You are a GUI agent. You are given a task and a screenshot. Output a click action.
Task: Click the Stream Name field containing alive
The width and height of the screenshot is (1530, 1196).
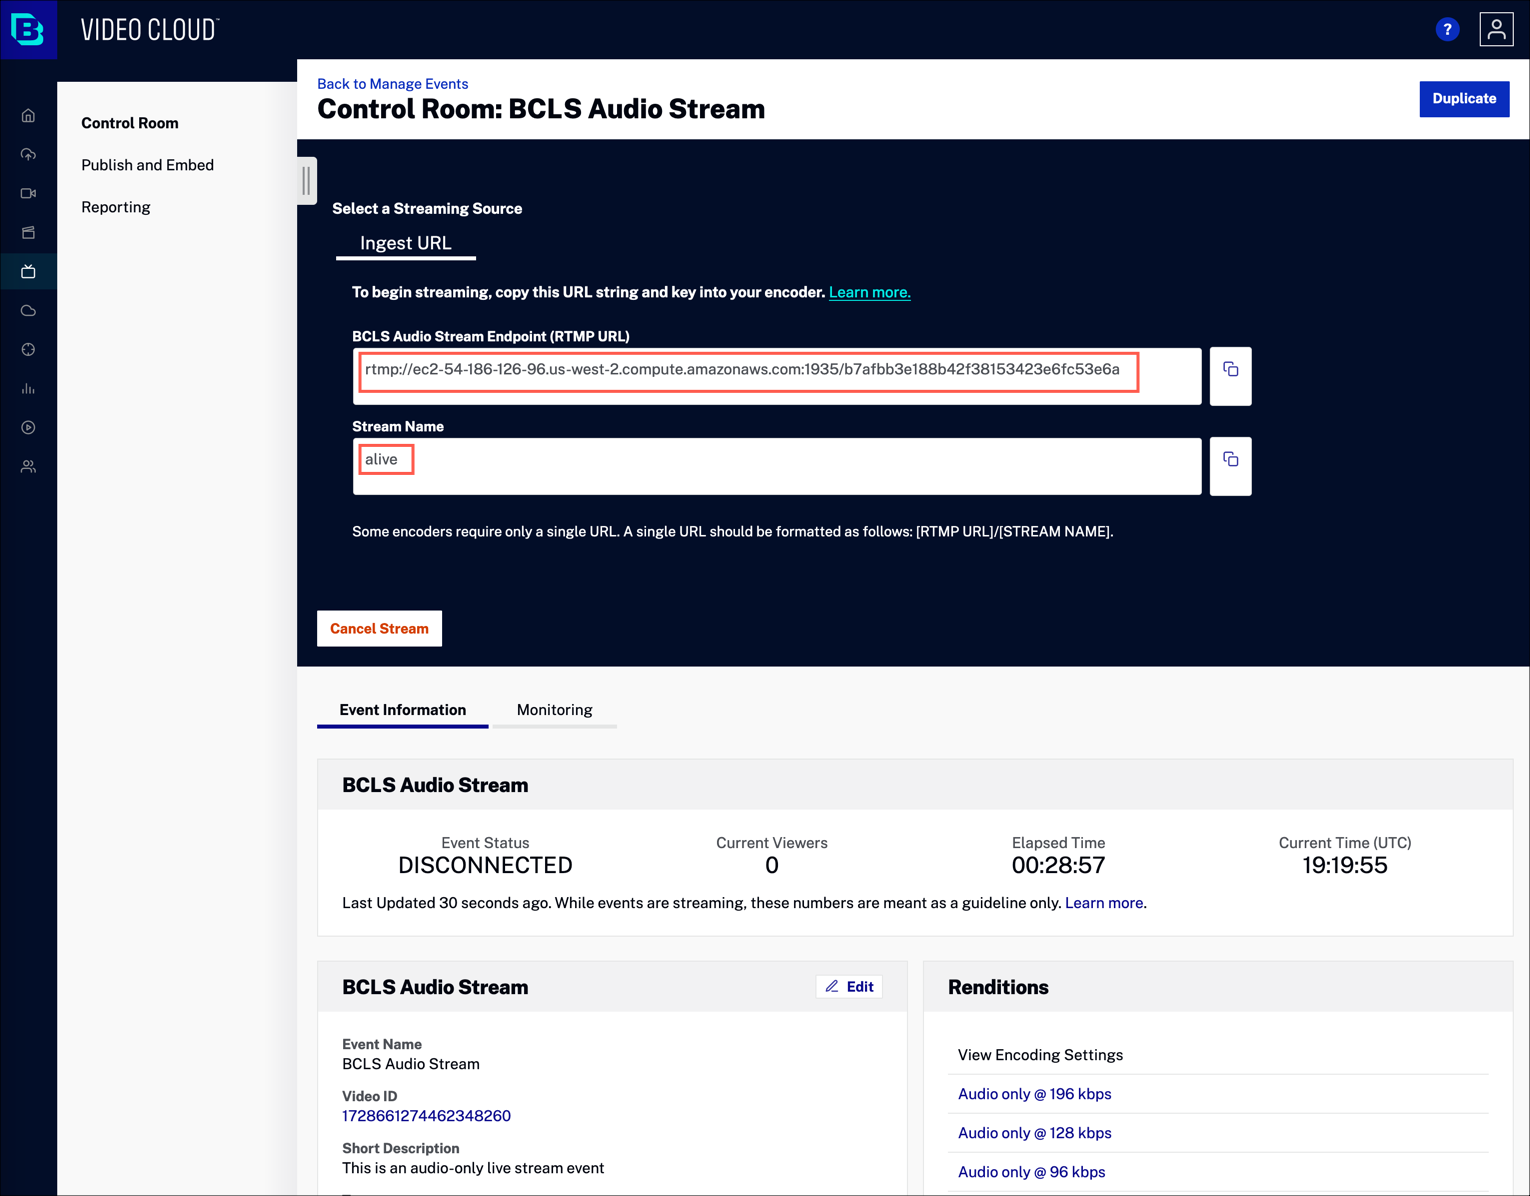(777, 466)
